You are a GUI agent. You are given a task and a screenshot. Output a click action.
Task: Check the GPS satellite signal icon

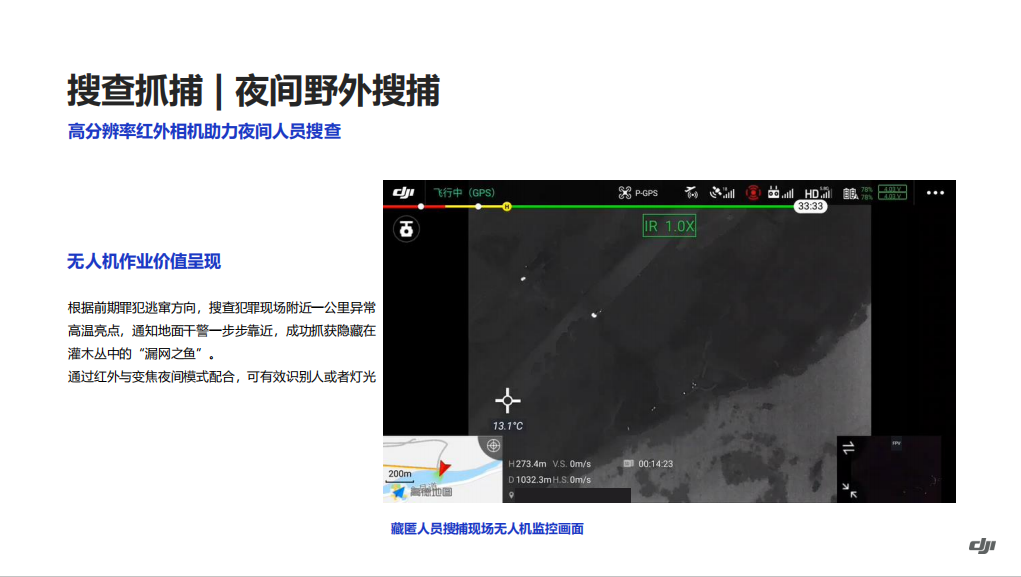click(x=721, y=192)
